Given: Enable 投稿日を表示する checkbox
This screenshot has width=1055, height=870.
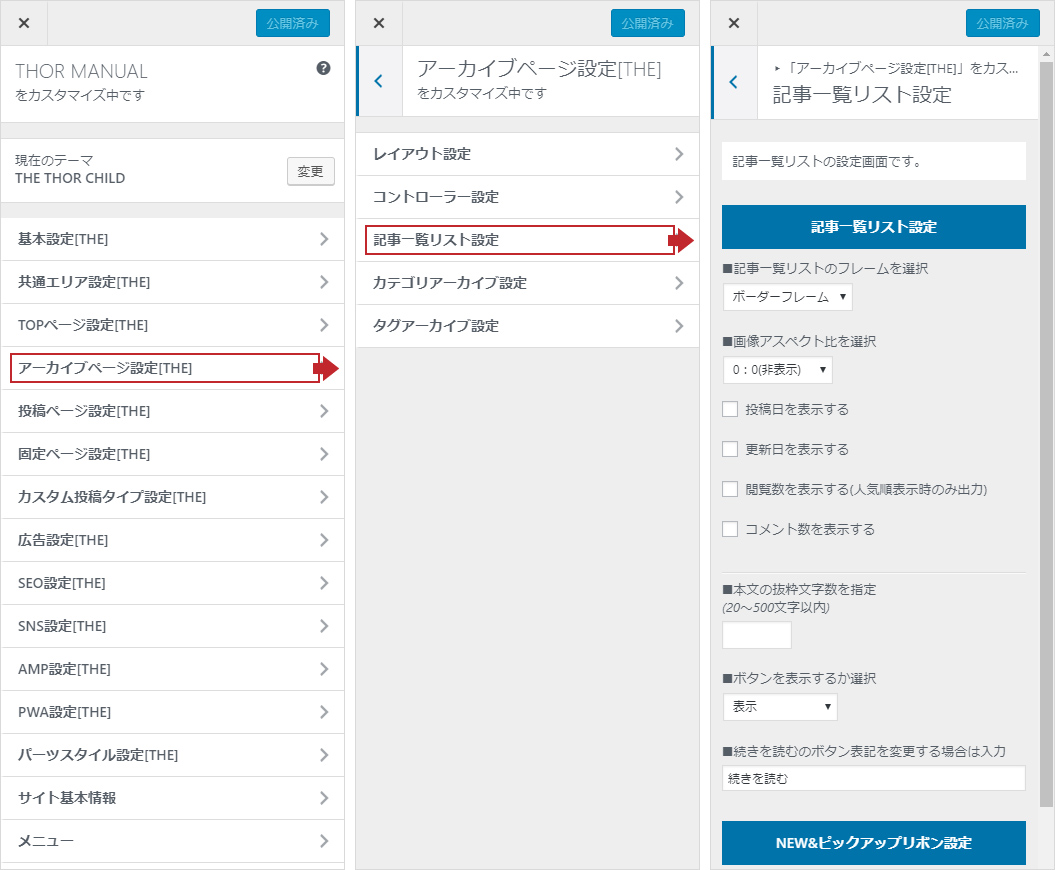Looking at the screenshot, I should [x=730, y=409].
